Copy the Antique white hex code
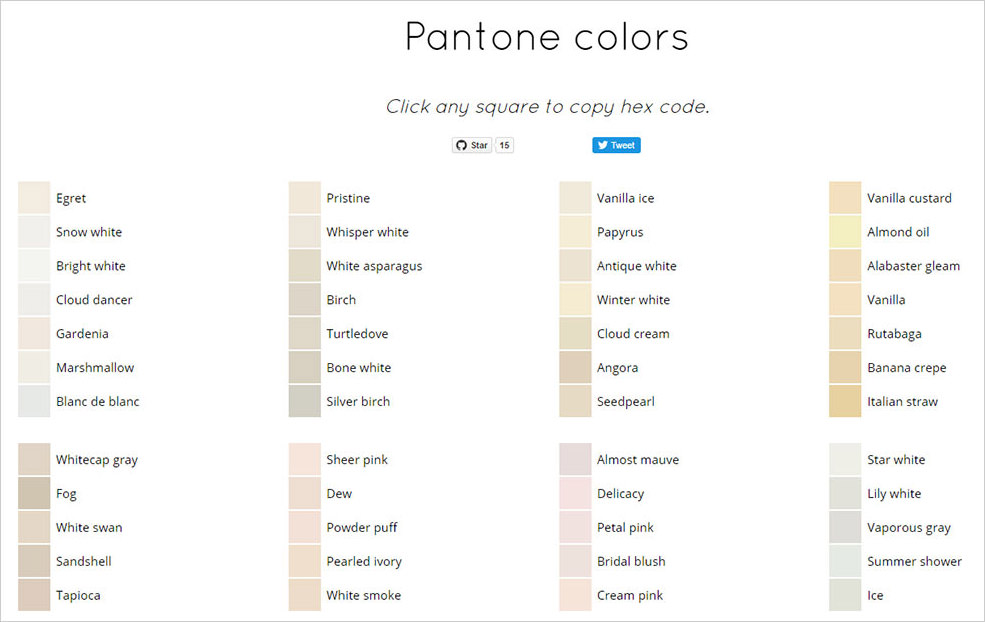 click(x=574, y=265)
